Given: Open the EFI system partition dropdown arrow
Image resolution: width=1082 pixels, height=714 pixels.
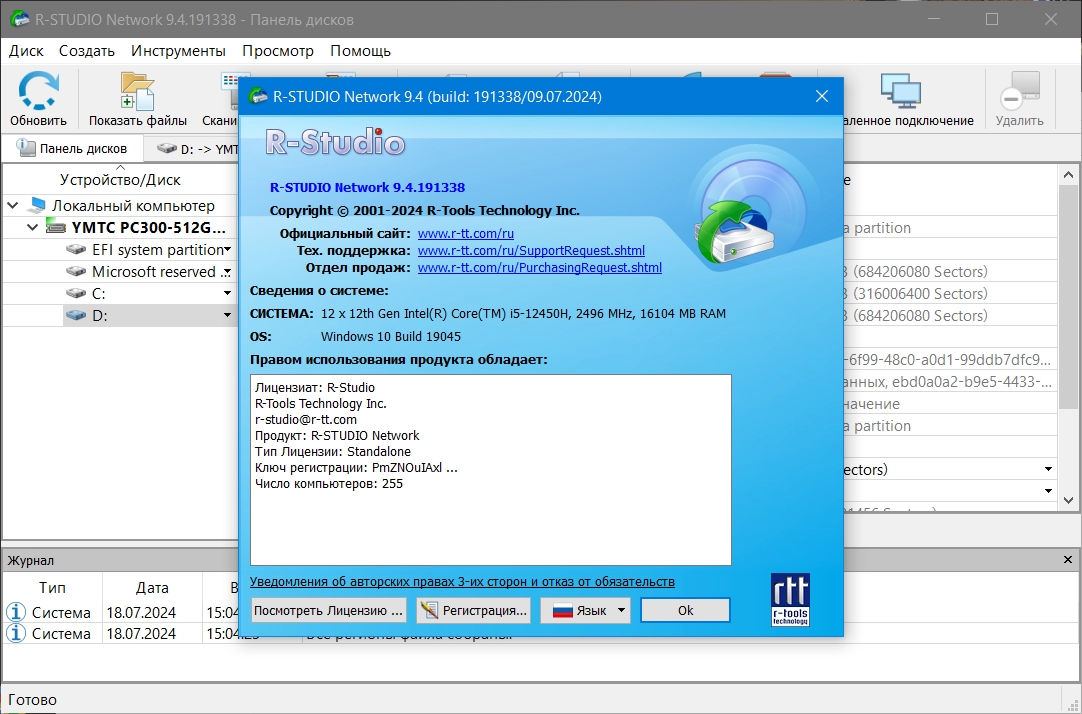Looking at the screenshot, I should click(x=227, y=250).
